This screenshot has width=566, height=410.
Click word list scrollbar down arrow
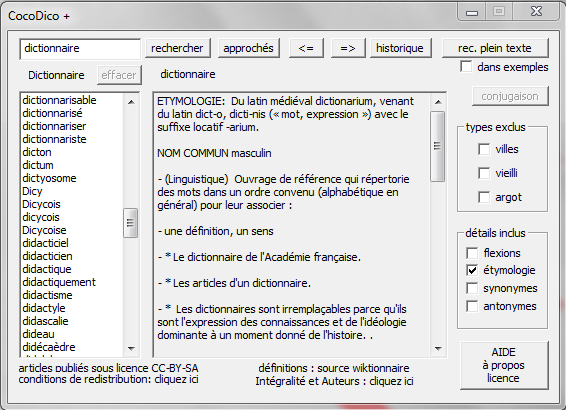pos(131,349)
